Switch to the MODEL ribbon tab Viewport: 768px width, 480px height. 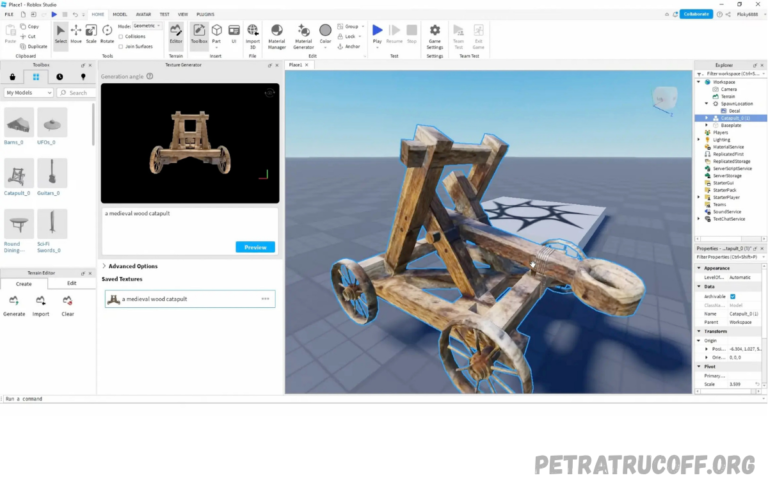(120, 14)
